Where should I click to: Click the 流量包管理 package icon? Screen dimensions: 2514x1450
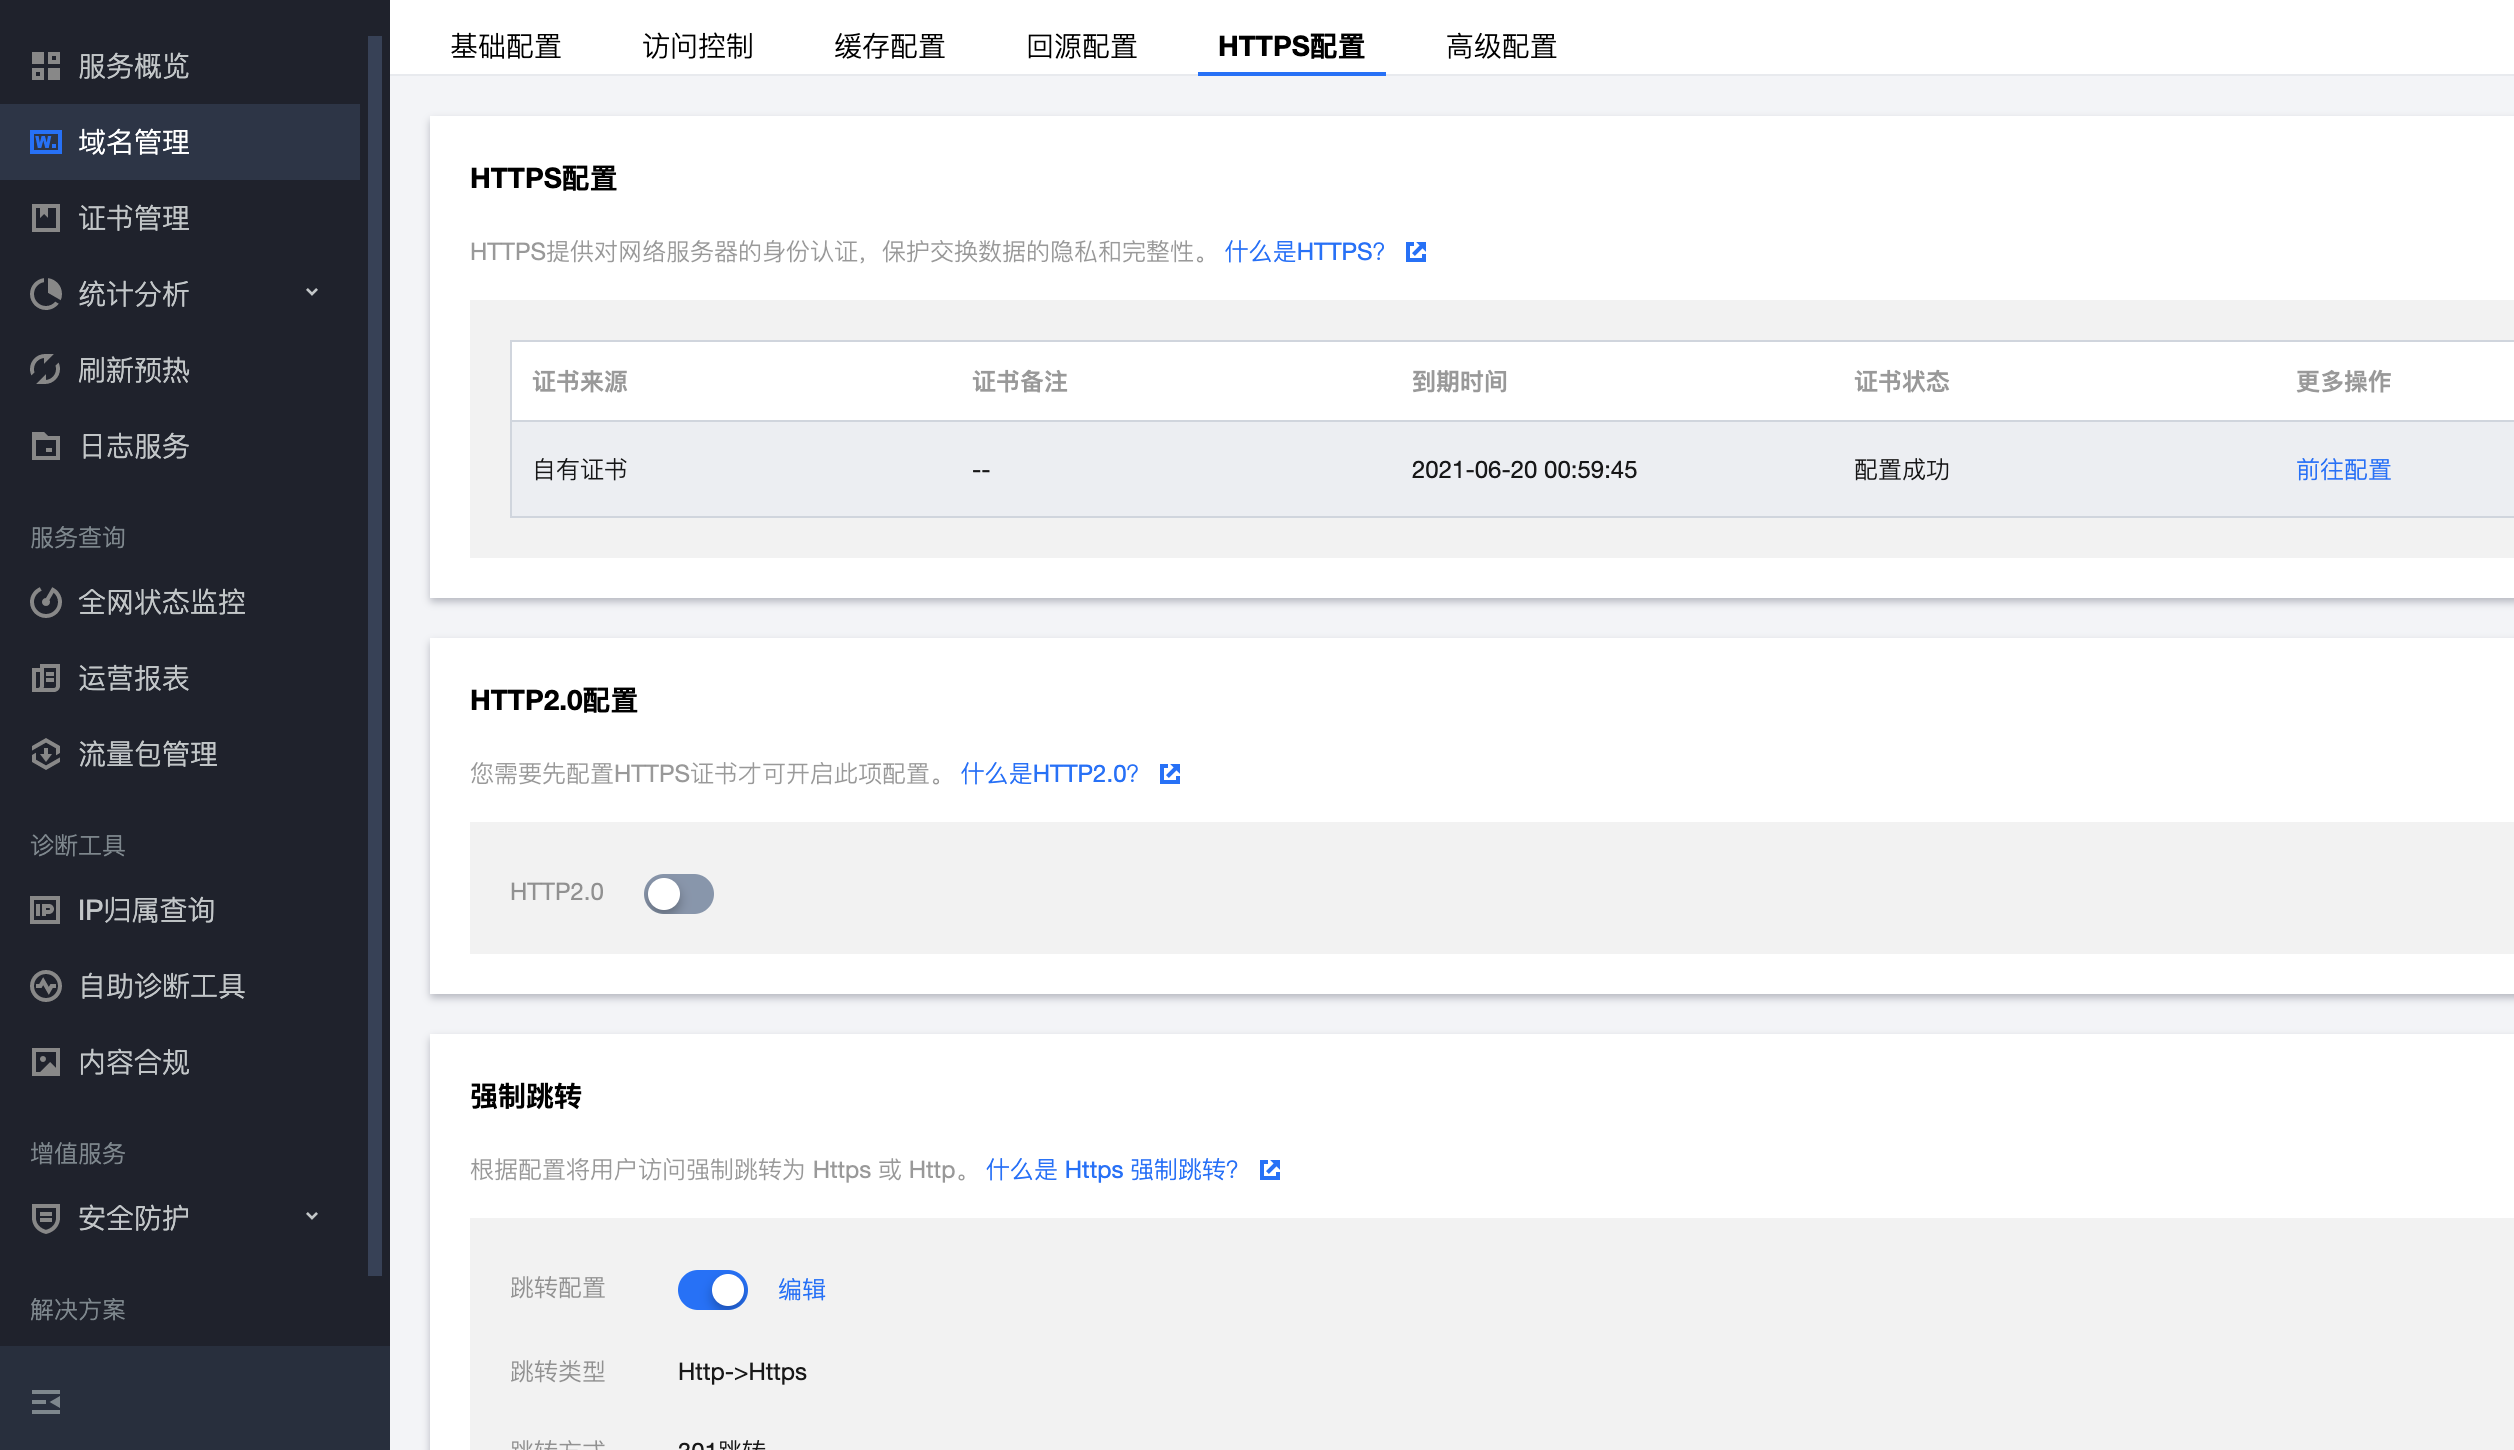[46, 754]
